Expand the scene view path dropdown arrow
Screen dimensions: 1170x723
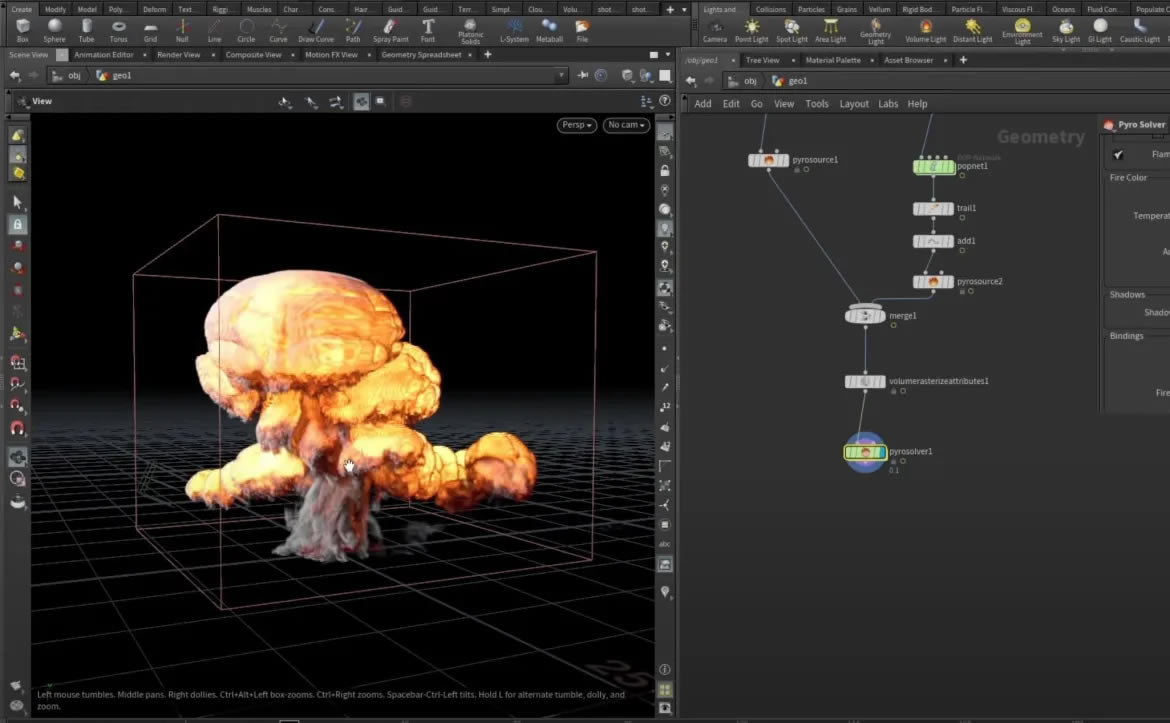click(x=560, y=75)
